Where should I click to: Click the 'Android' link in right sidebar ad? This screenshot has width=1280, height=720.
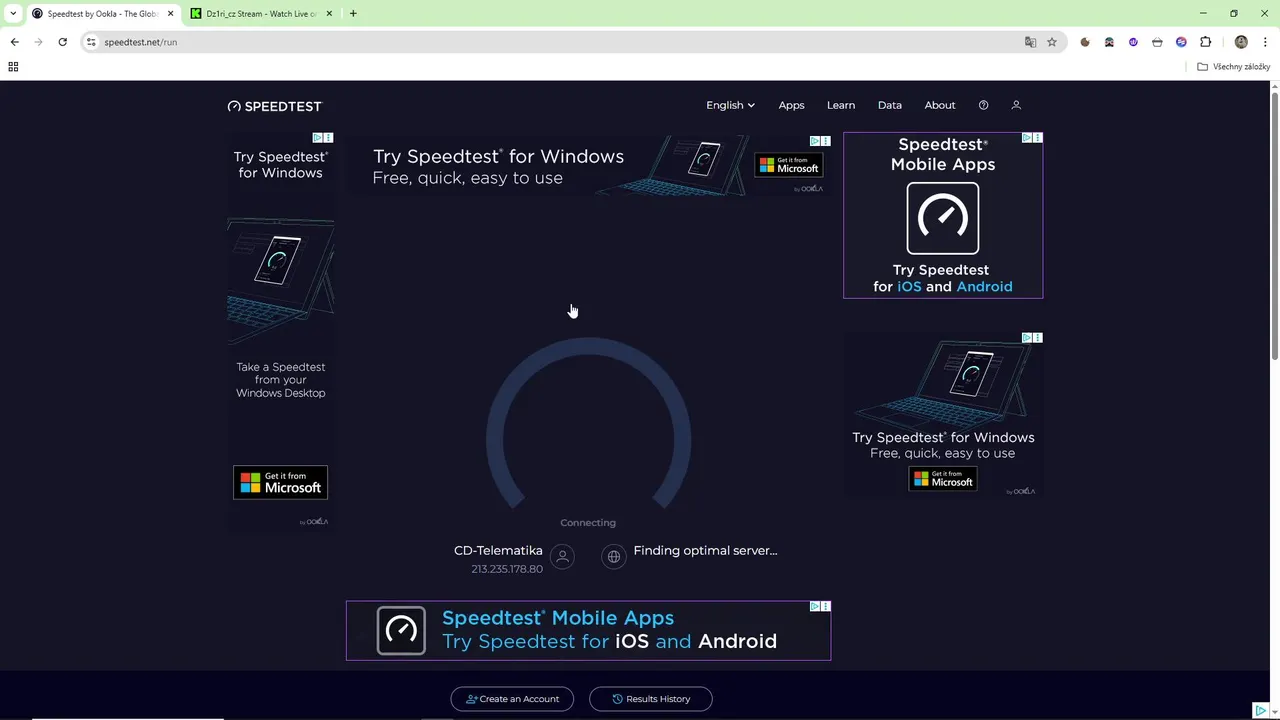[x=984, y=287]
